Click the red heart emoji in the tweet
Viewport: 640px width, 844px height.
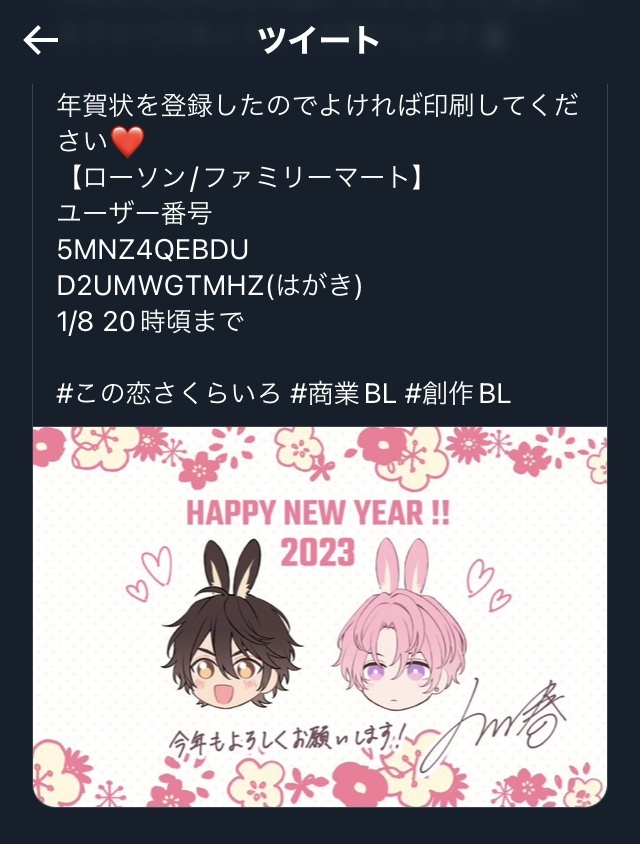127,142
